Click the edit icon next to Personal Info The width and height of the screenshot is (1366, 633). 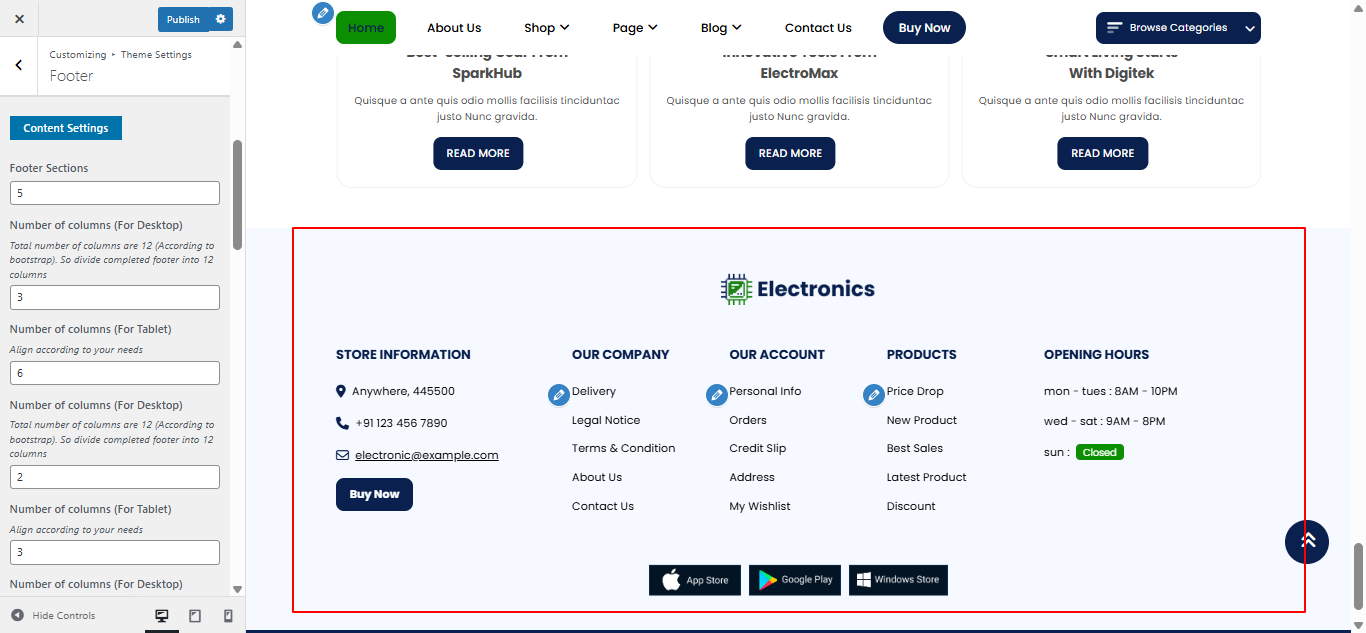716,394
